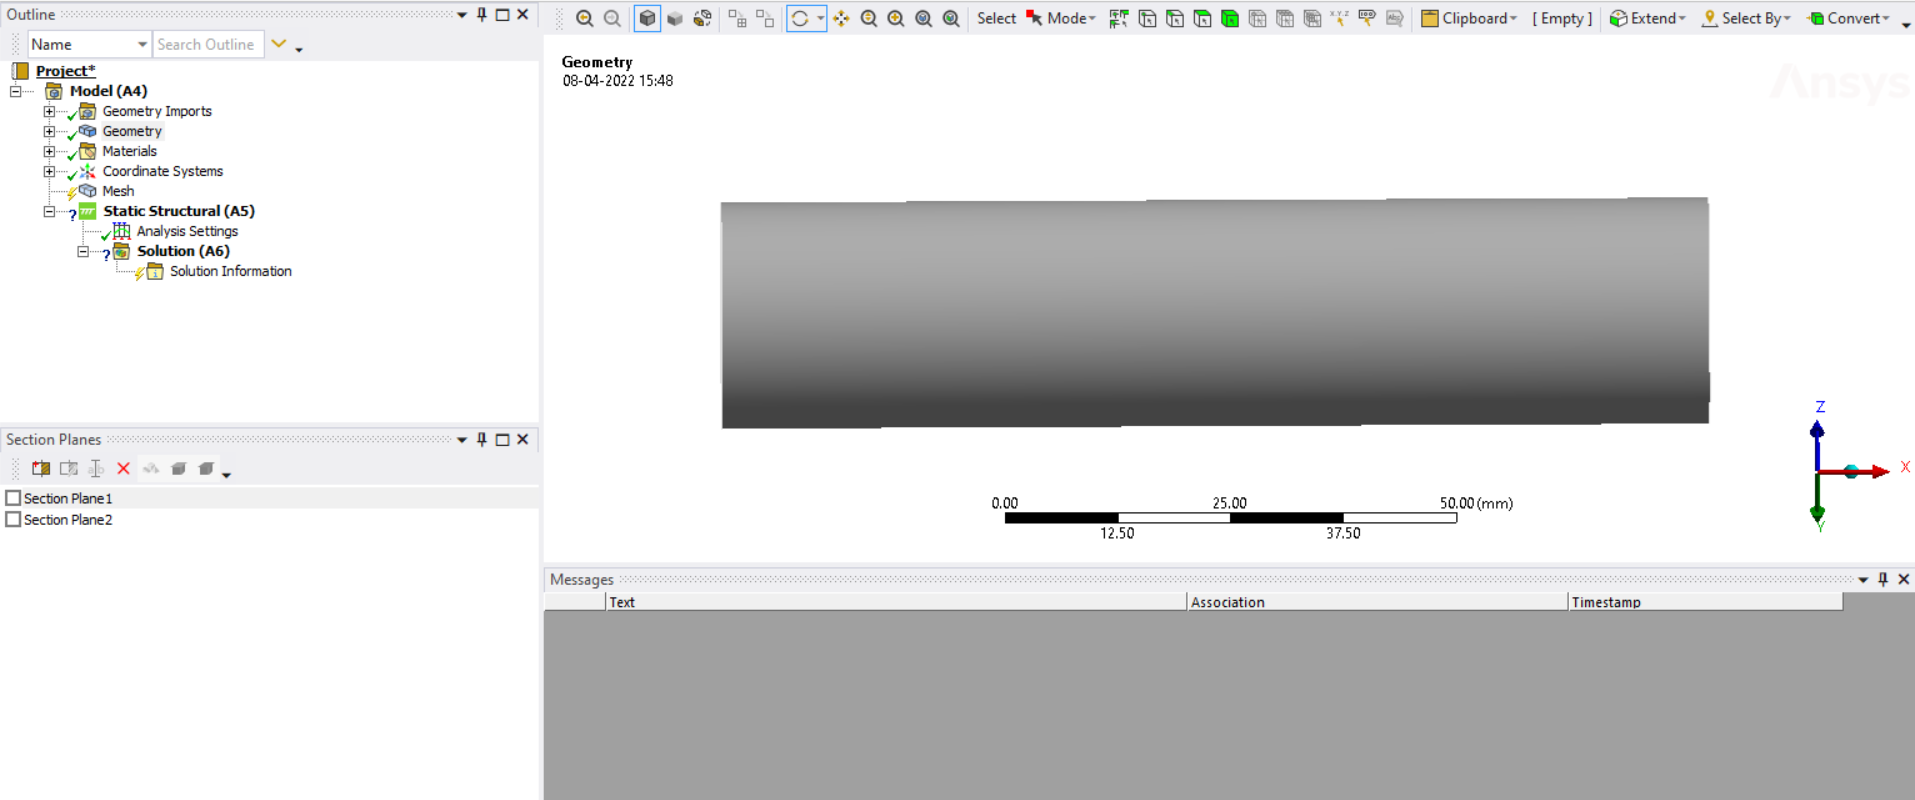Select Solution Information in the outline
Image resolution: width=1915 pixels, height=800 pixels.
231,271
